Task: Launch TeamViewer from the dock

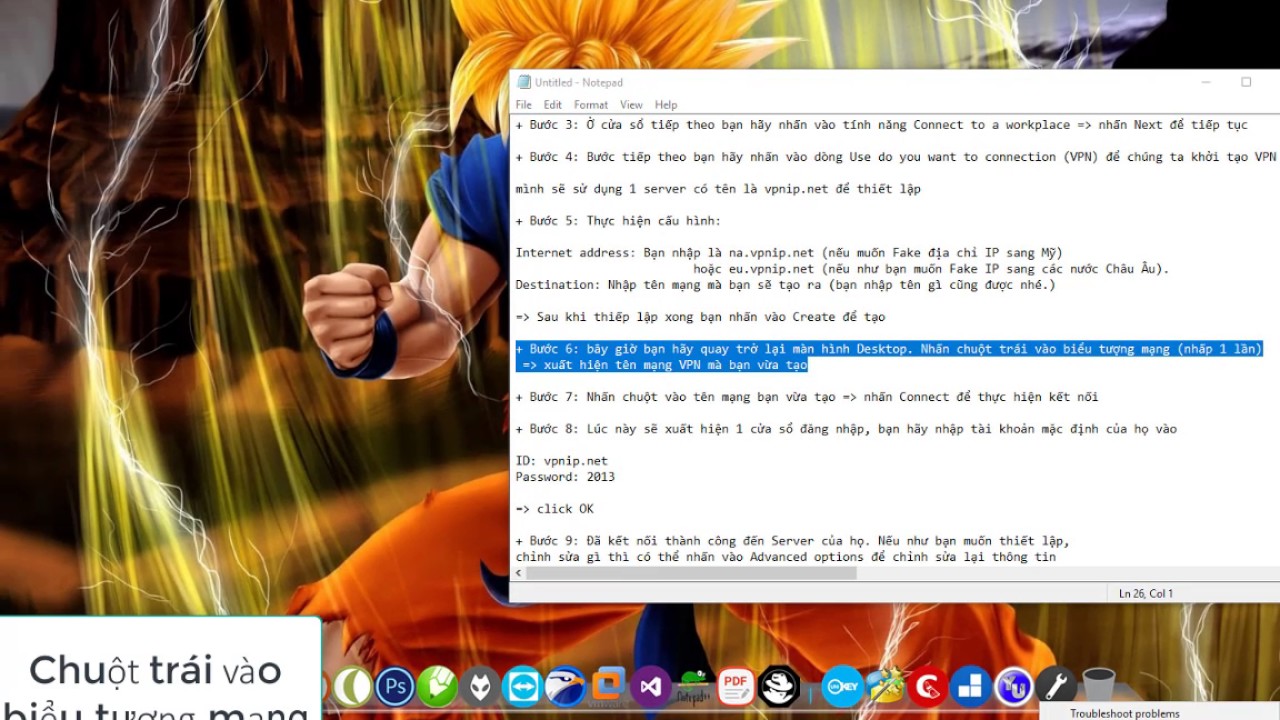Action: (x=522, y=687)
